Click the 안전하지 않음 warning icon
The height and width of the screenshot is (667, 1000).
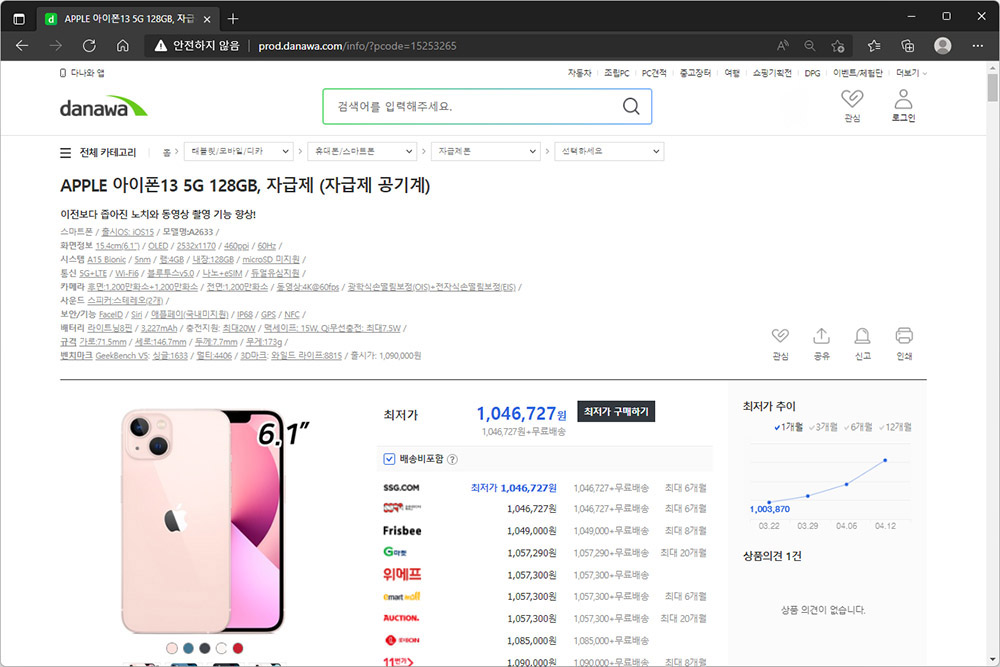click(x=161, y=45)
